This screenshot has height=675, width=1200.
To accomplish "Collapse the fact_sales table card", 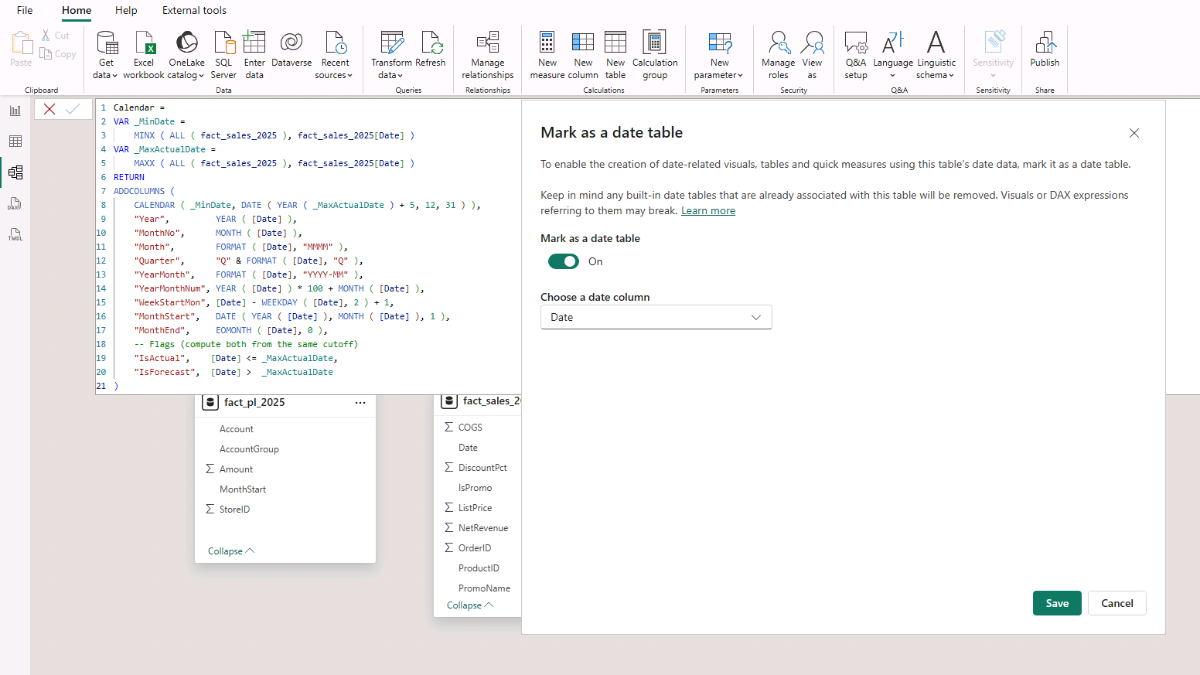I will pyautogui.click(x=470, y=605).
